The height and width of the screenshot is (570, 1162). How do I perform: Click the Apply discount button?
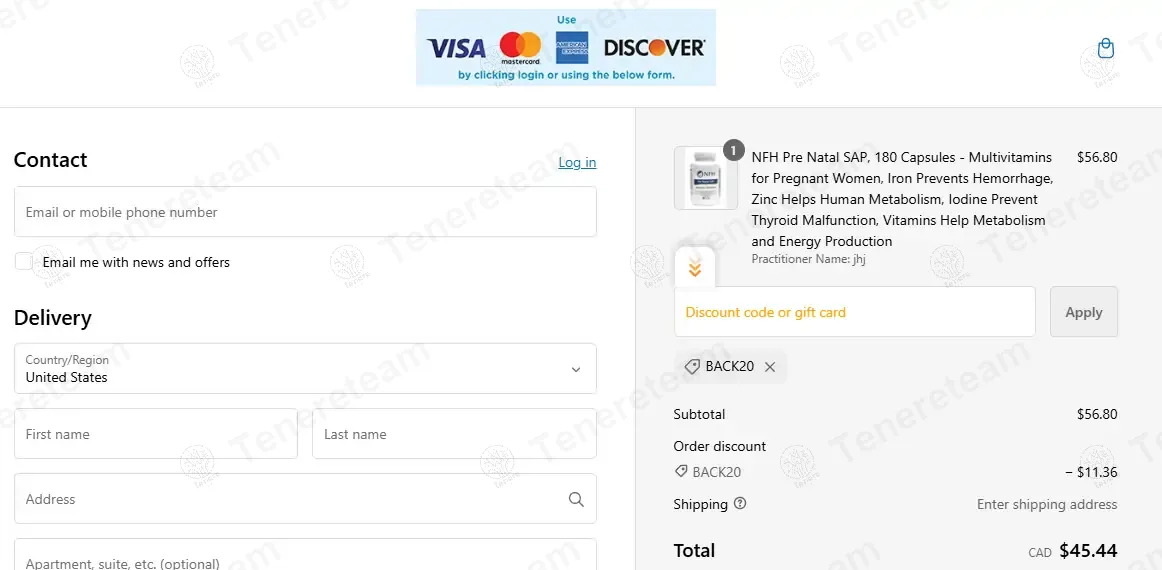tap(1083, 312)
